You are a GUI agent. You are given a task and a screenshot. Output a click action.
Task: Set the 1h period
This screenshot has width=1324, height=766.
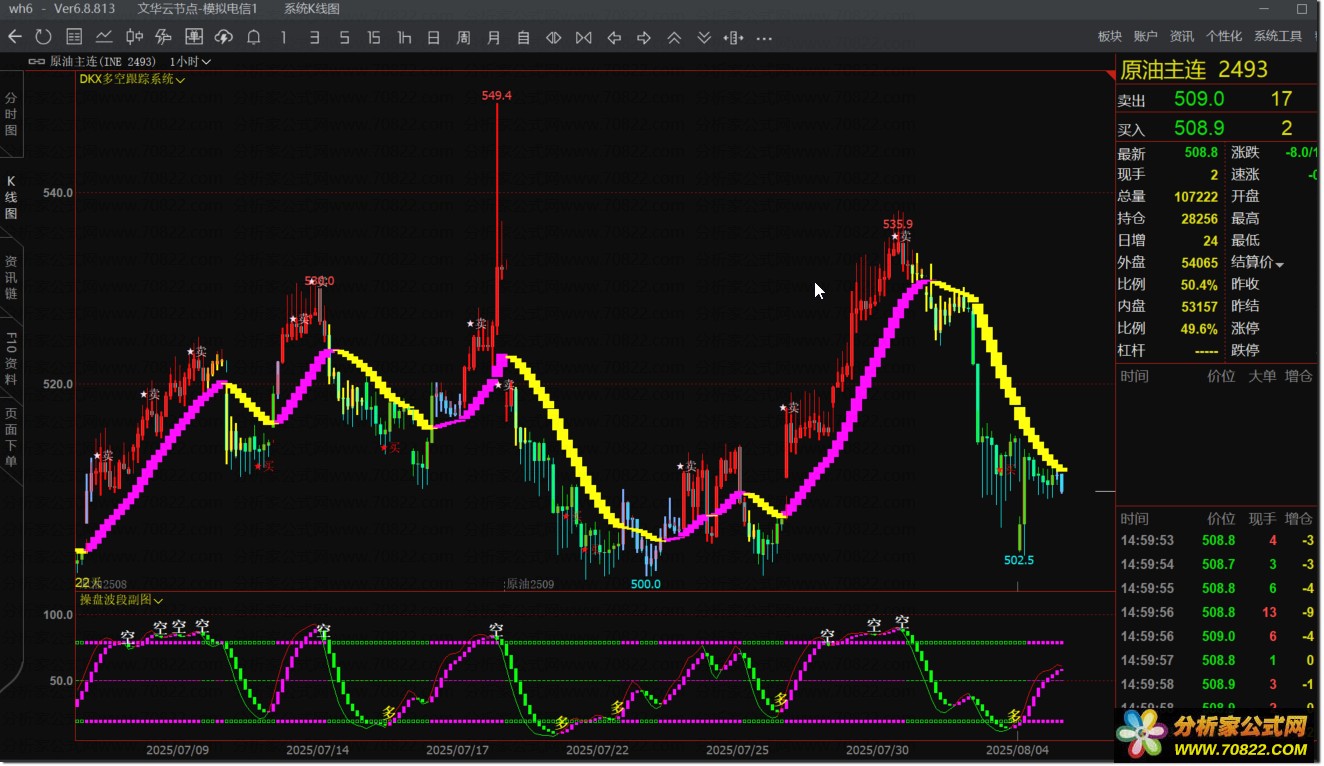pyautogui.click(x=404, y=37)
